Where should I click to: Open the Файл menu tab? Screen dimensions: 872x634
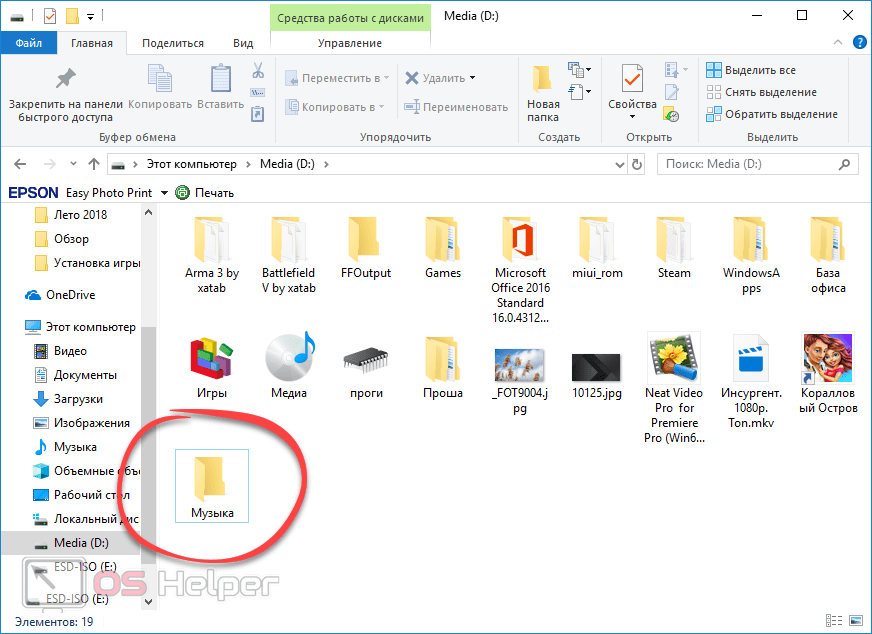click(28, 43)
